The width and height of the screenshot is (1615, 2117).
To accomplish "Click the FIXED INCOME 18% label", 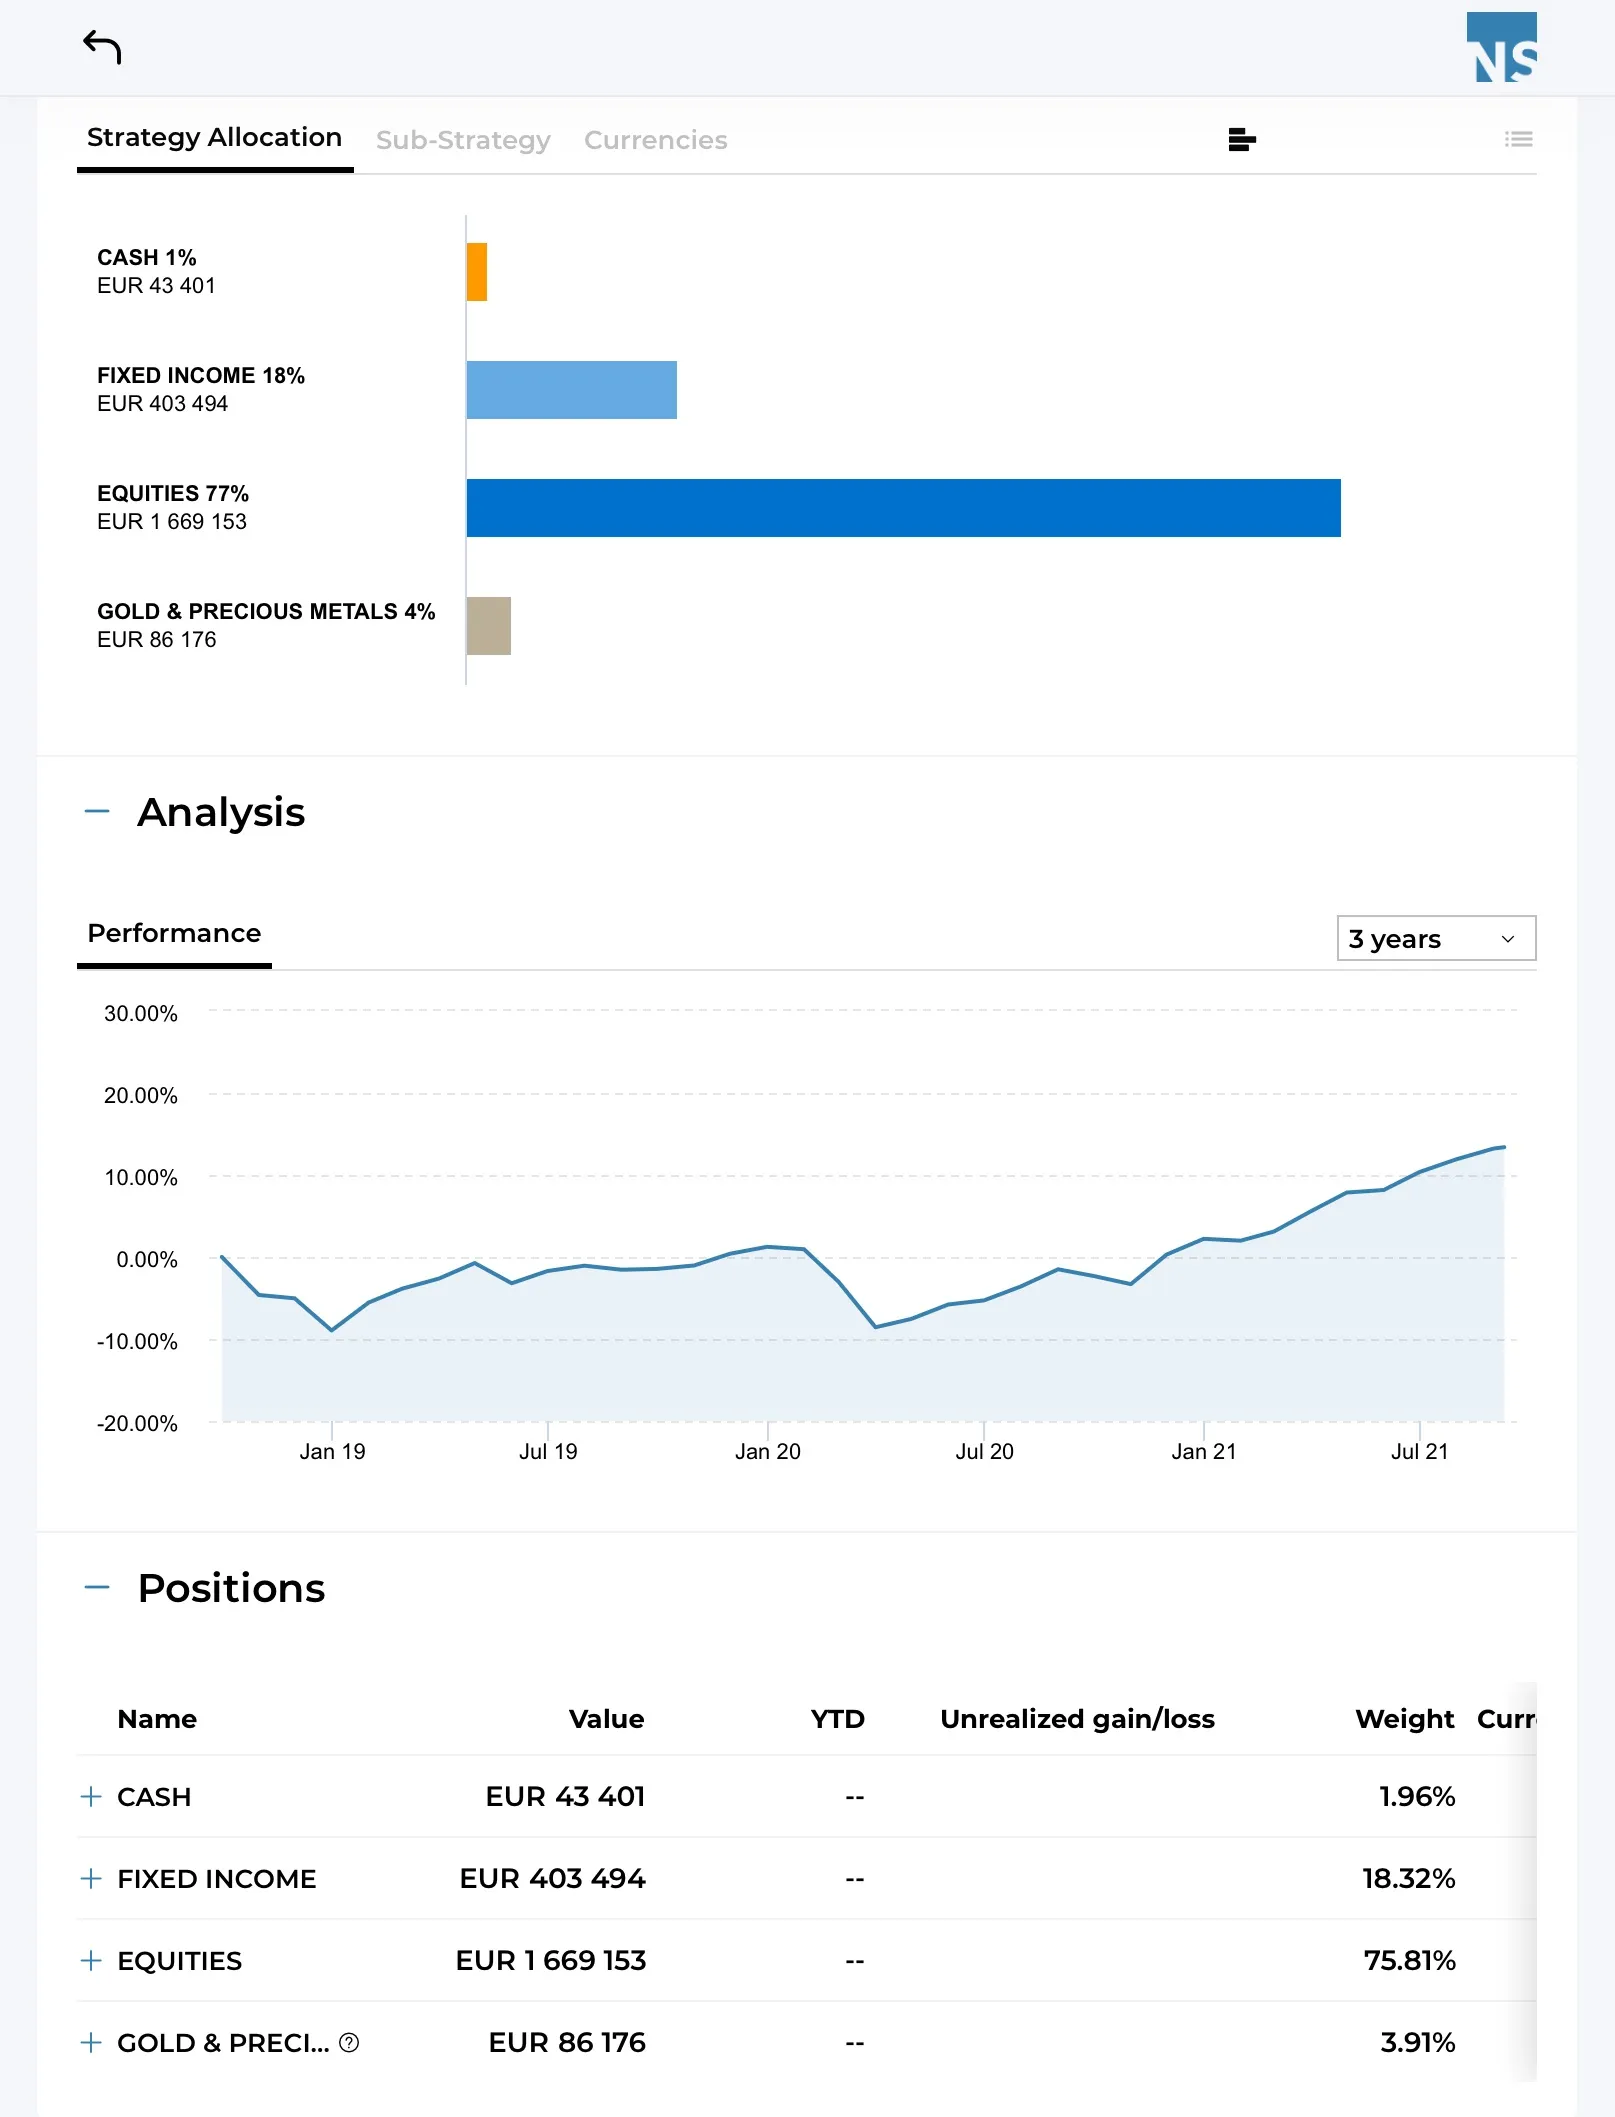I will [201, 376].
